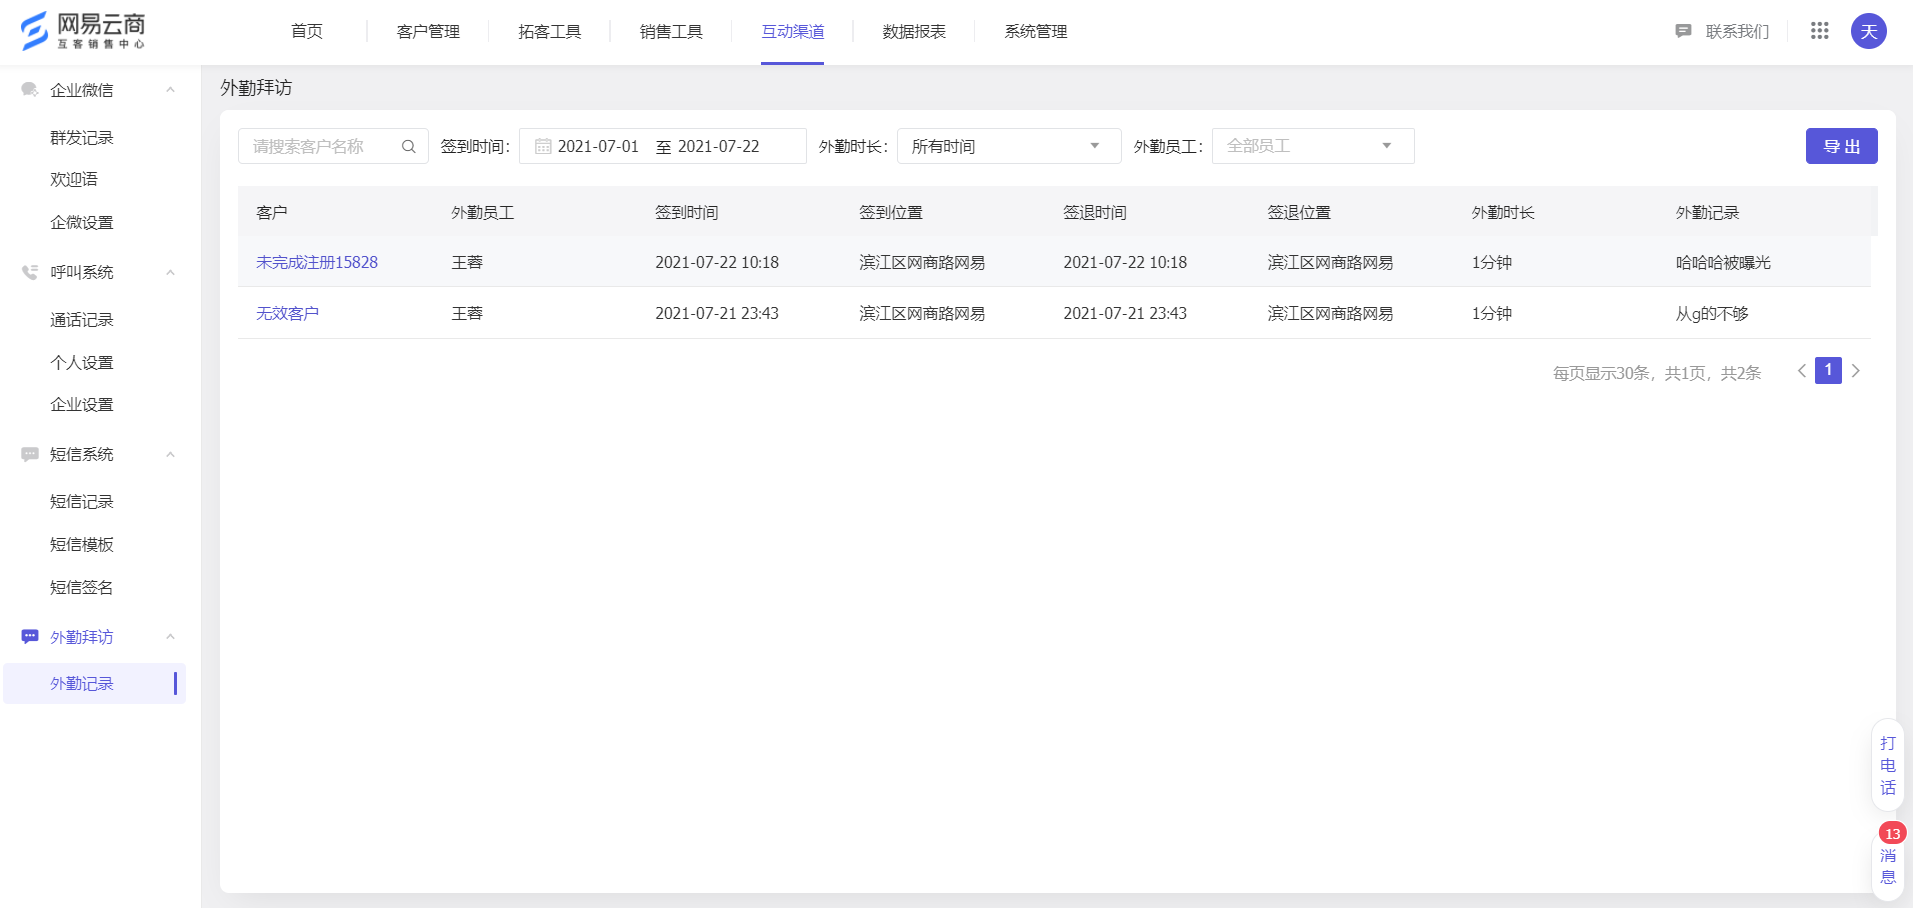Collapse the 外勤拜访 section
Image resolution: width=1913 pixels, height=908 pixels.
(171, 637)
